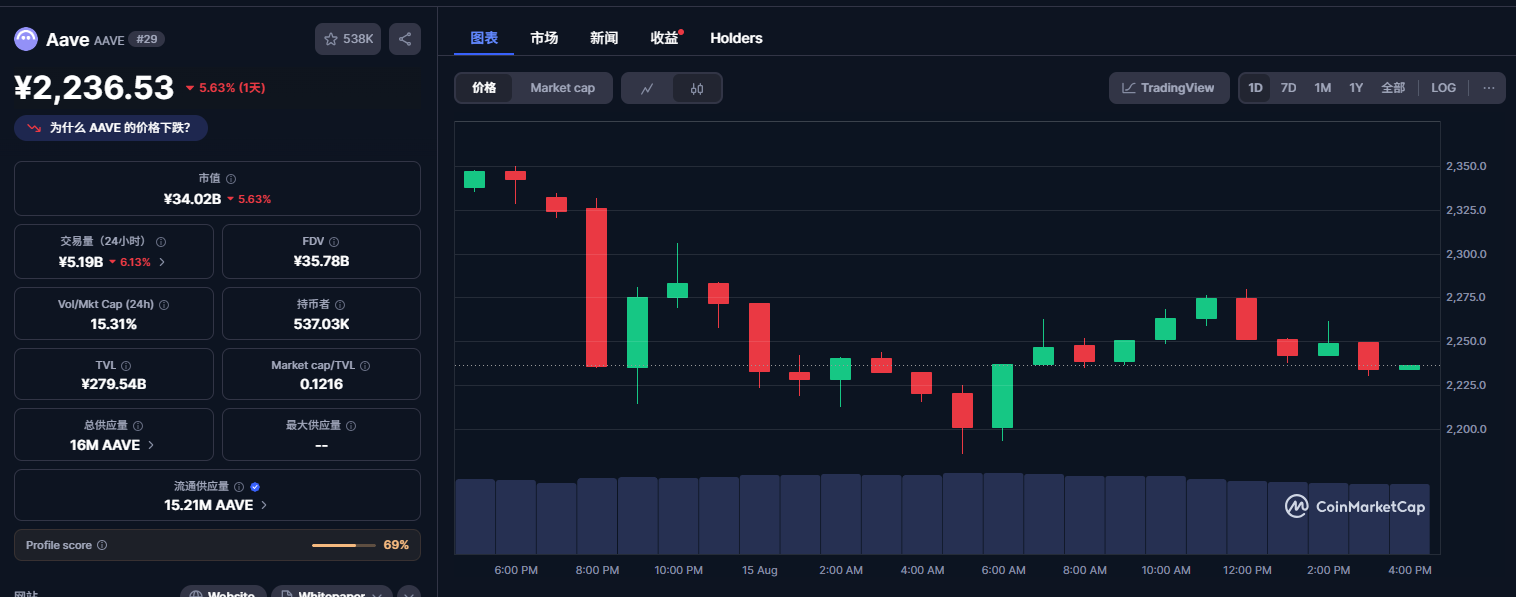Click info icon next to 最大供应量
The width and height of the screenshot is (1516, 597).
[x=350, y=426]
